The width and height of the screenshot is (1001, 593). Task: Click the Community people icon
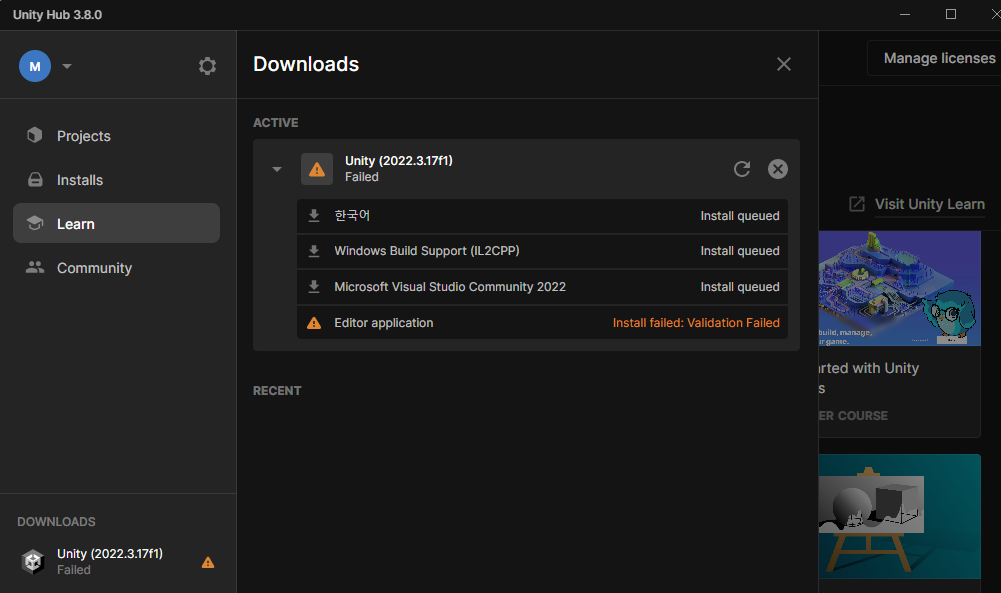pos(35,267)
